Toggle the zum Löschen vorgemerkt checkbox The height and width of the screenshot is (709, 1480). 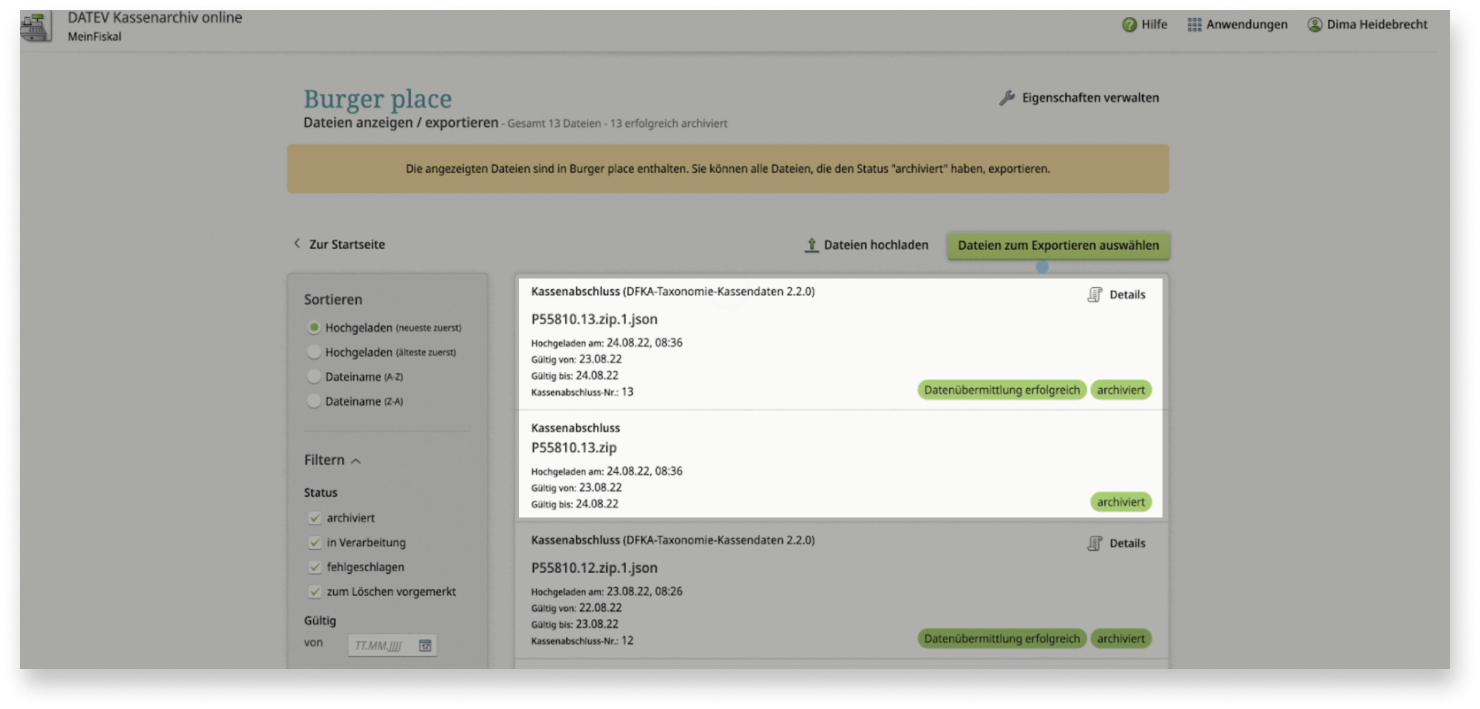314,592
